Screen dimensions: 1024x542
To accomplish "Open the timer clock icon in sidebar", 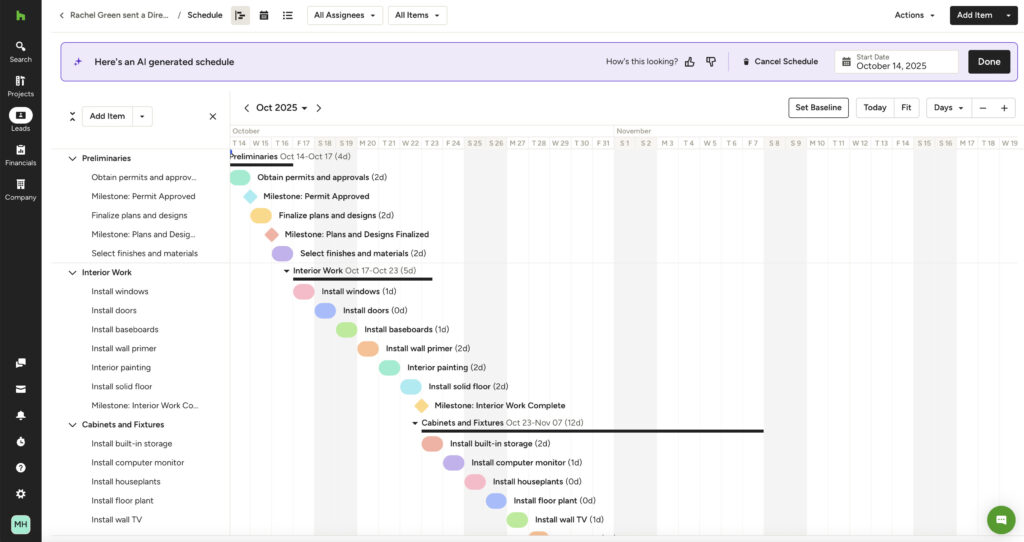I will click(x=20, y=441).
